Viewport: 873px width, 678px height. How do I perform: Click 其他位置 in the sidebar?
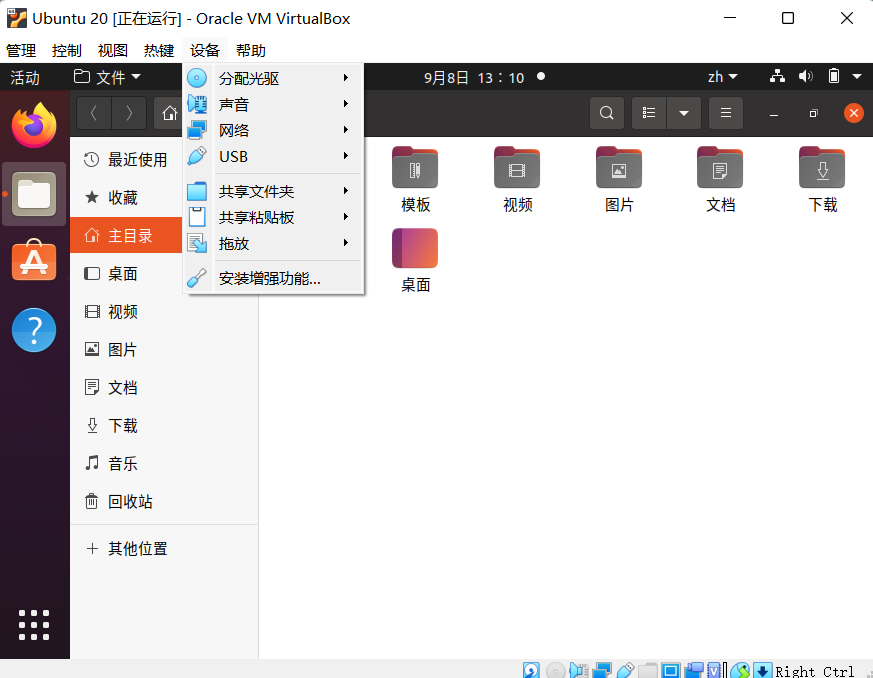(x=136, y=548)
